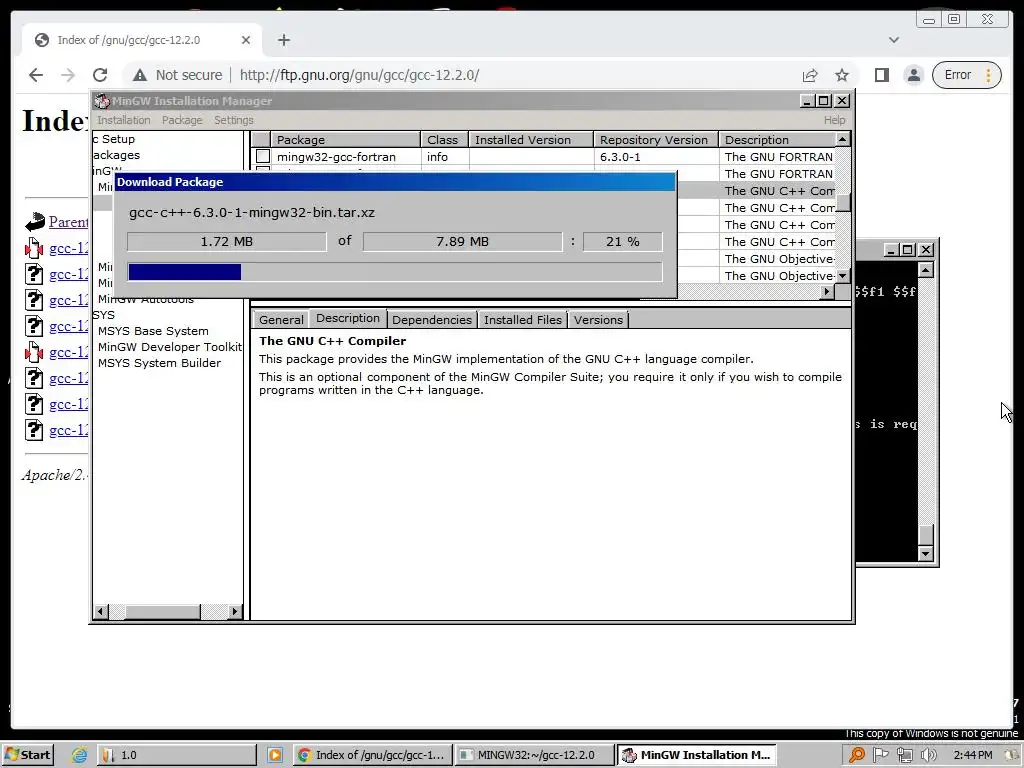The image size is (1024, 768).
Task: Switch to MINGW32:~/gcc-12.2.0 taskbar button
Action: [x=534, y=755]
